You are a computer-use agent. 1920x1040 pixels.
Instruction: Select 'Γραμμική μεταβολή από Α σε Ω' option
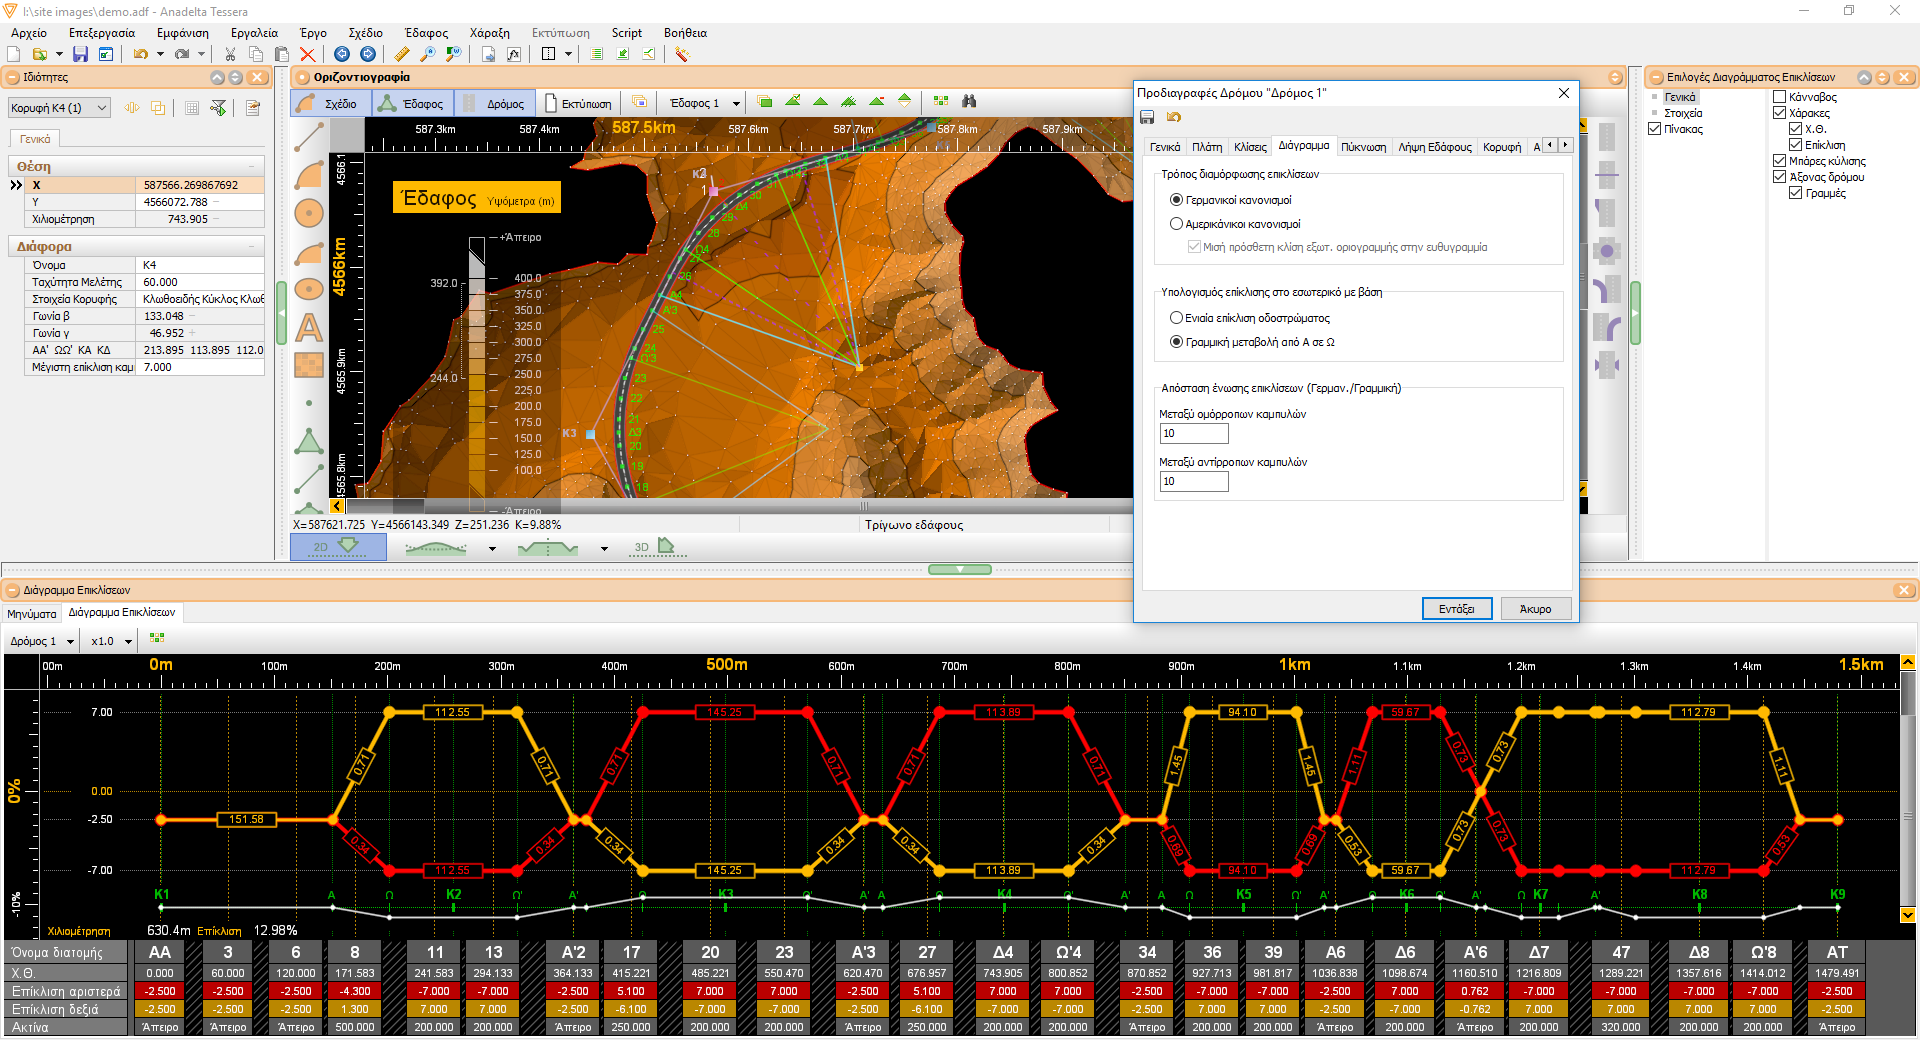coord(1176,342)
